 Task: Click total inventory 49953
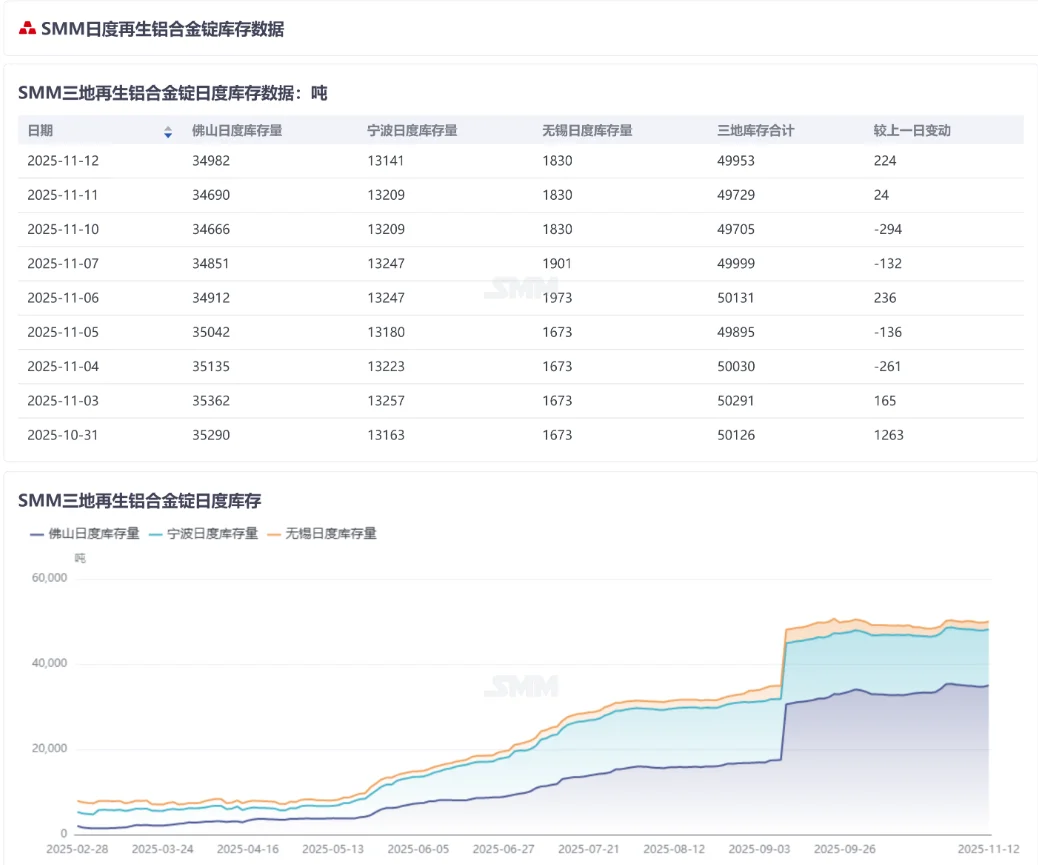[736, 161]
